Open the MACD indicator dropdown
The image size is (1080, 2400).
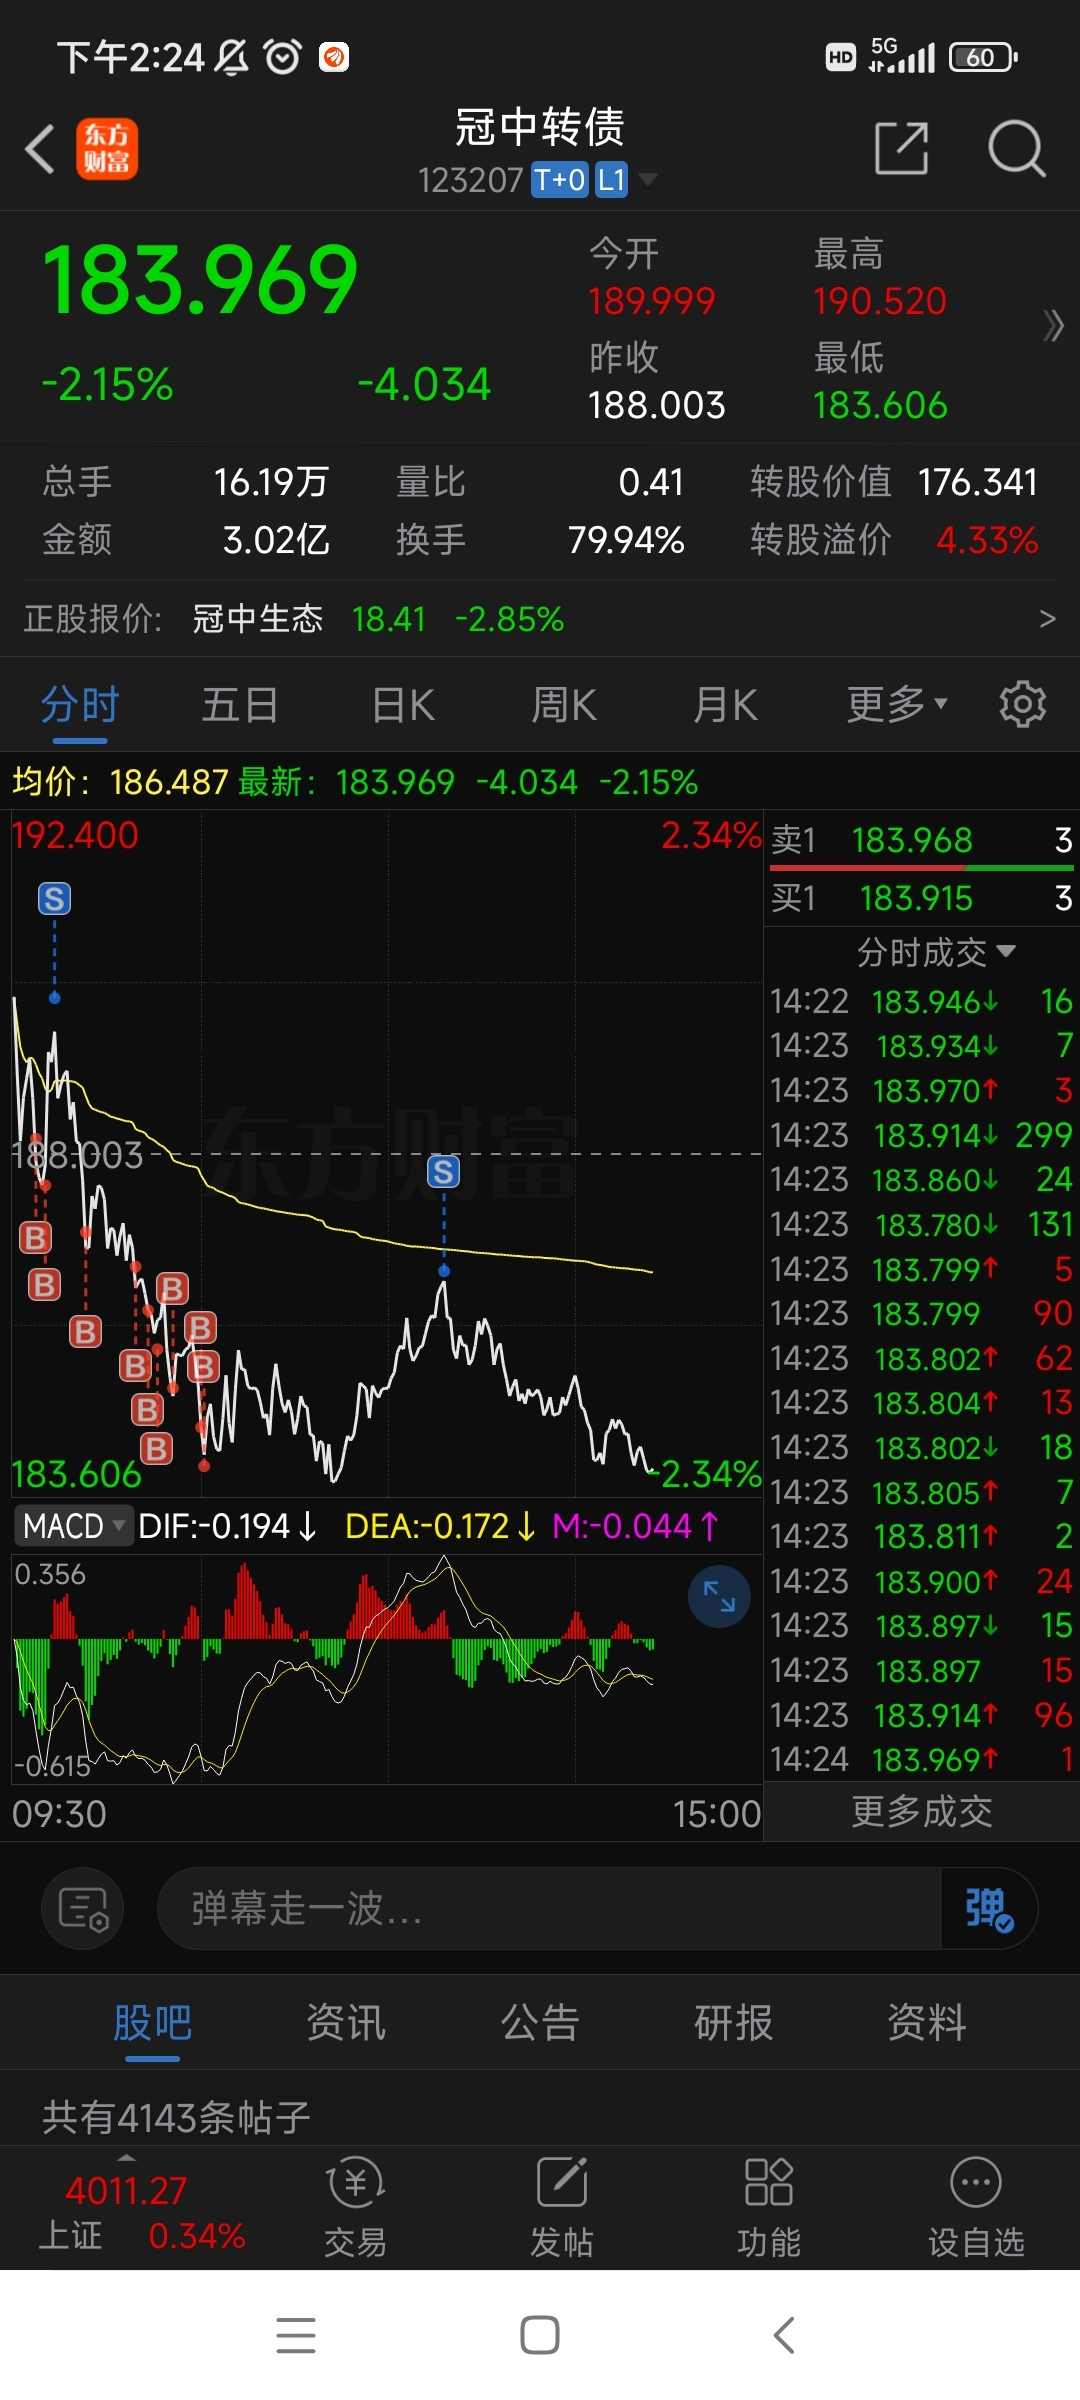click(x=72, y=1526)
